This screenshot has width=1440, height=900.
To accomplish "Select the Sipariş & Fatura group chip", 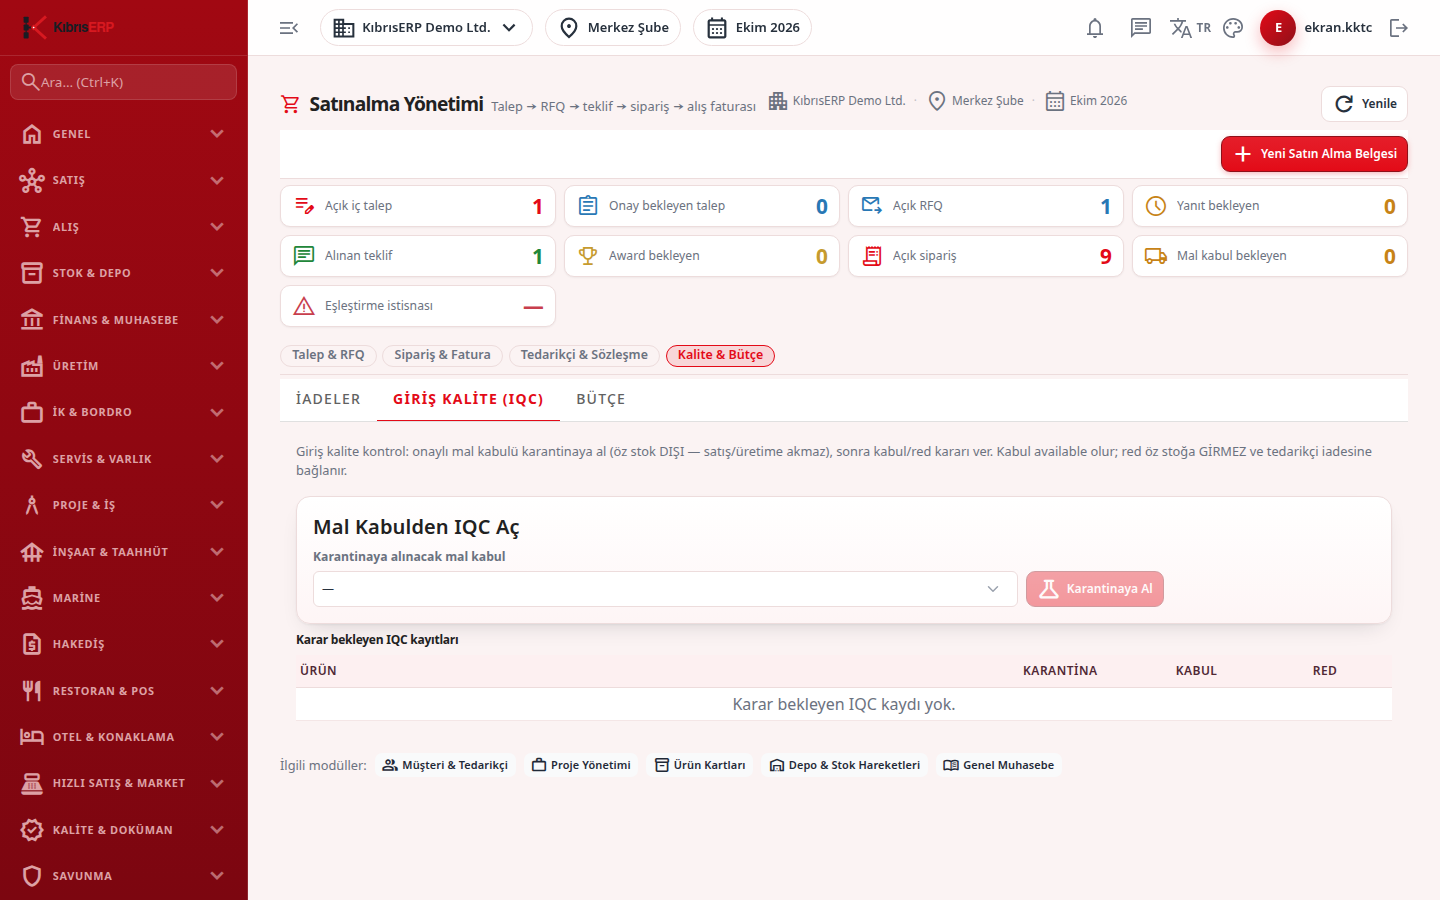I will tap(442, 355).
